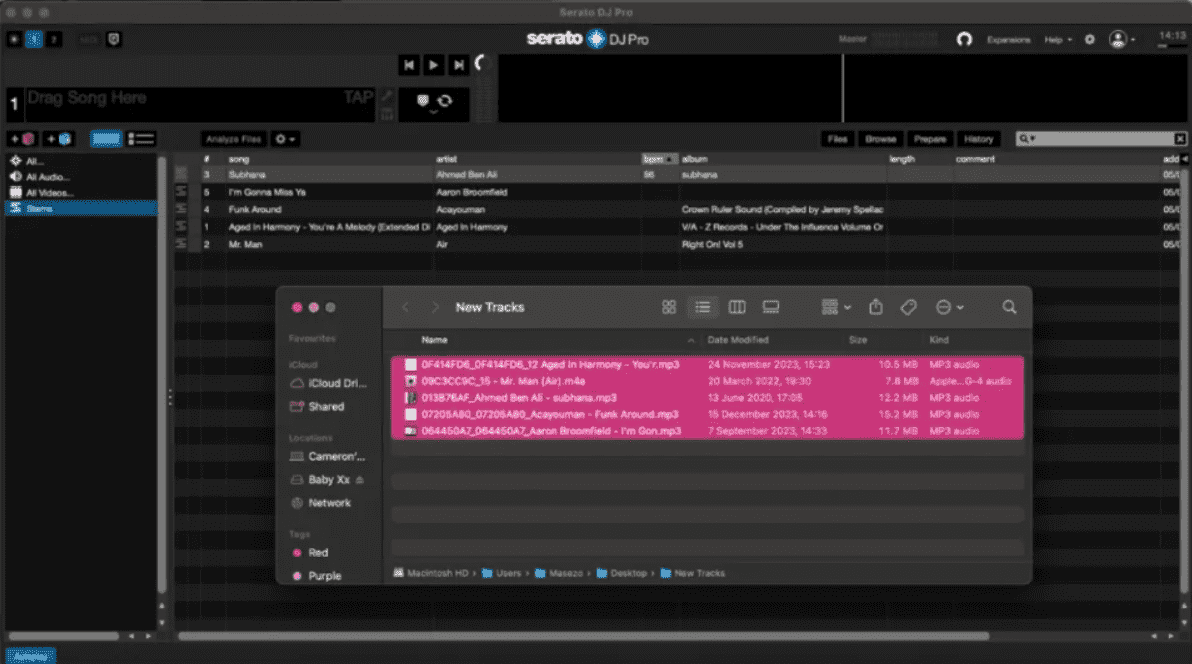Viewport: 1192px width, 664px height.
Task: Open the Finder share icon
Action: pos(875,307)
